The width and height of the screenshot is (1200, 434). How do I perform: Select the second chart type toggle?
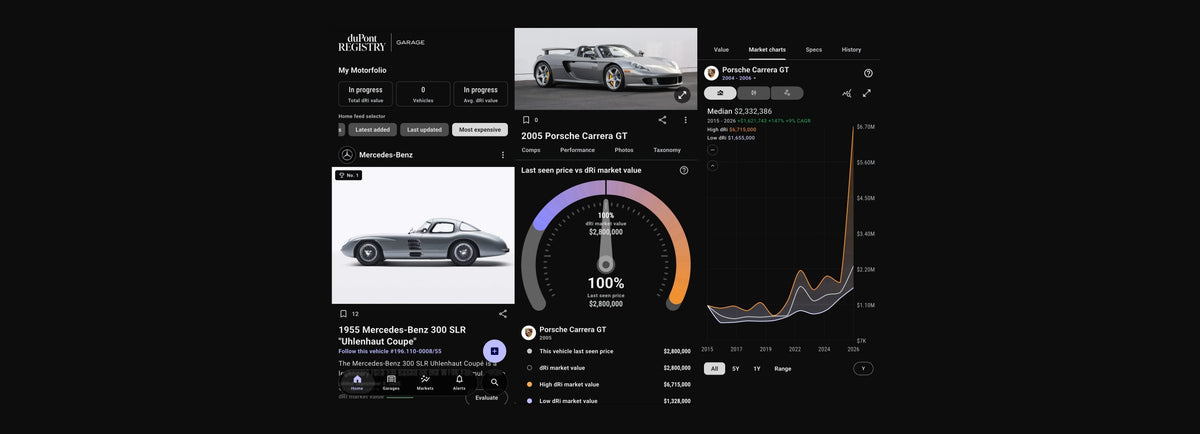point(754,93)
